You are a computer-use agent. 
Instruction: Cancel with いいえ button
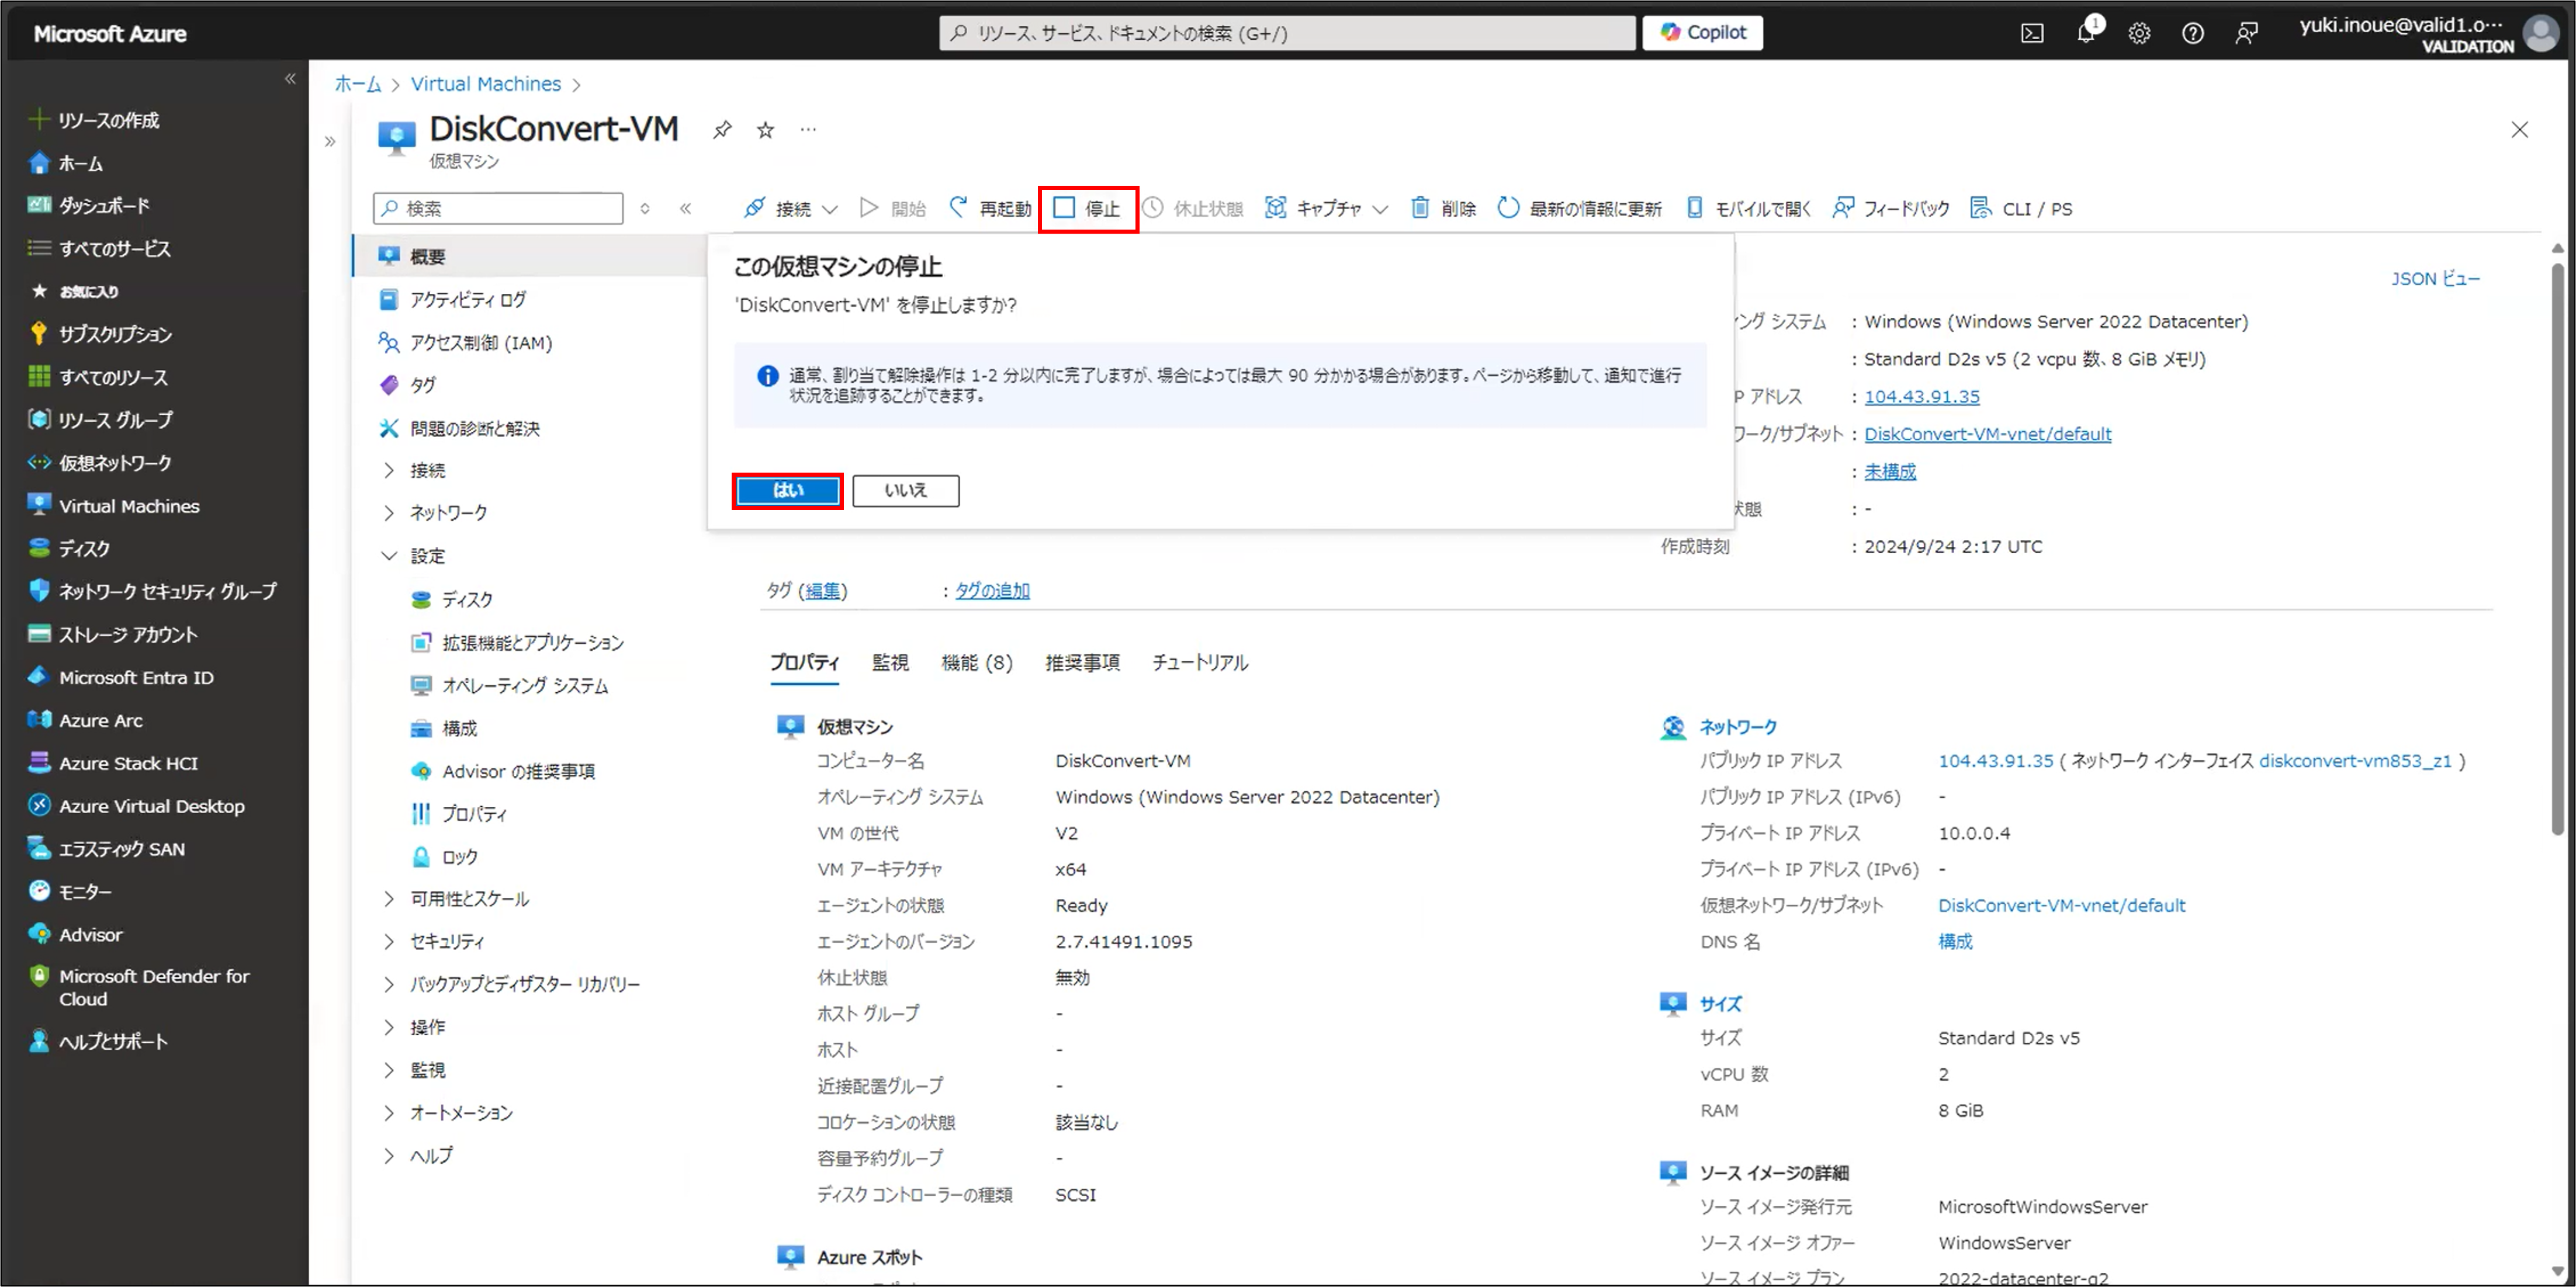(906, 490)
